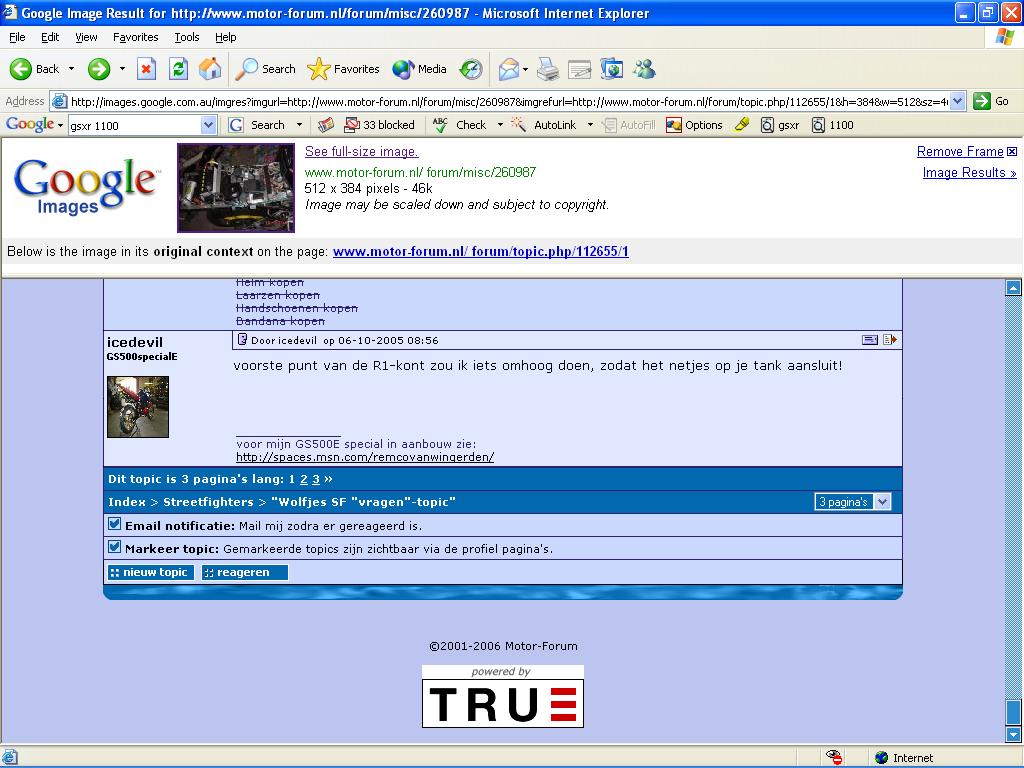This screenshot has height=768, width=1024.
Task: Click the Google toolbar Options icon
Action: (x=694, y=125)
